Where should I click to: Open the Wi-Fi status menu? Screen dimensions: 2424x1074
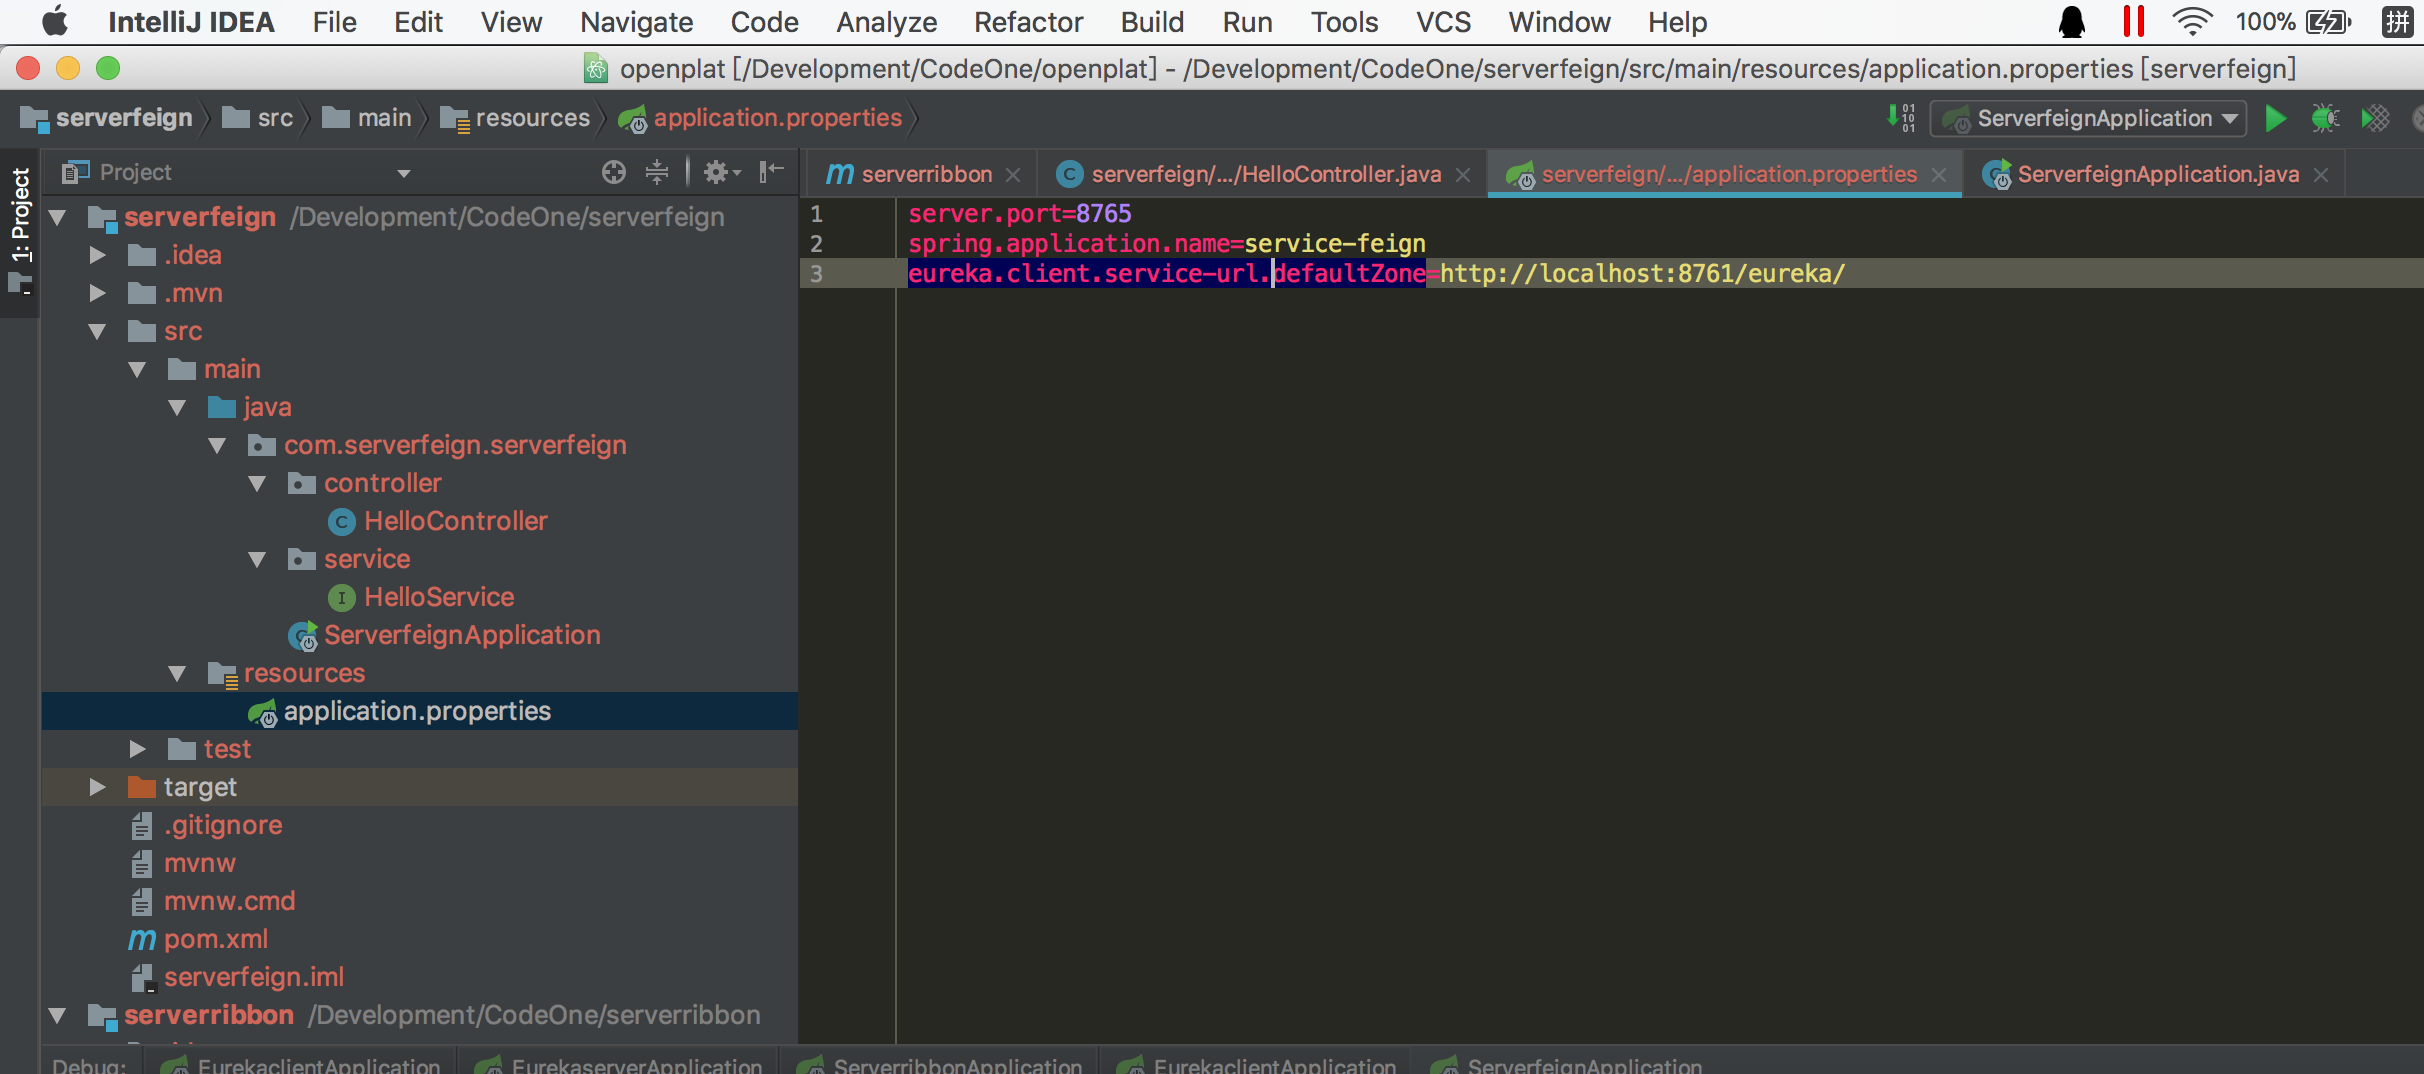(2191, 21)
